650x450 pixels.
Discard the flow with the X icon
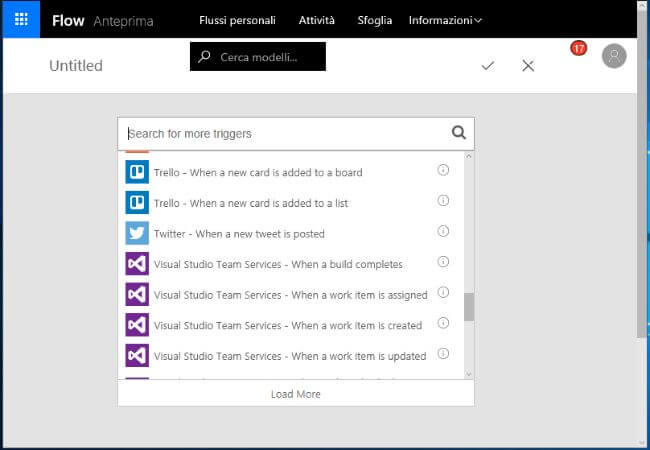528,66
